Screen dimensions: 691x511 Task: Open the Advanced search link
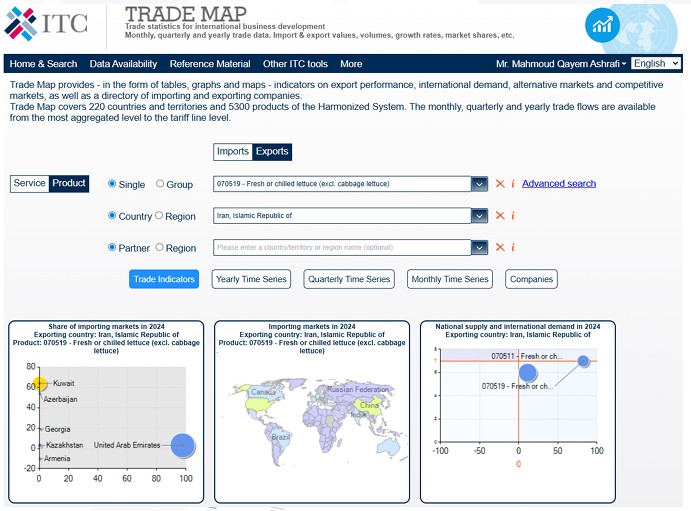559,183
